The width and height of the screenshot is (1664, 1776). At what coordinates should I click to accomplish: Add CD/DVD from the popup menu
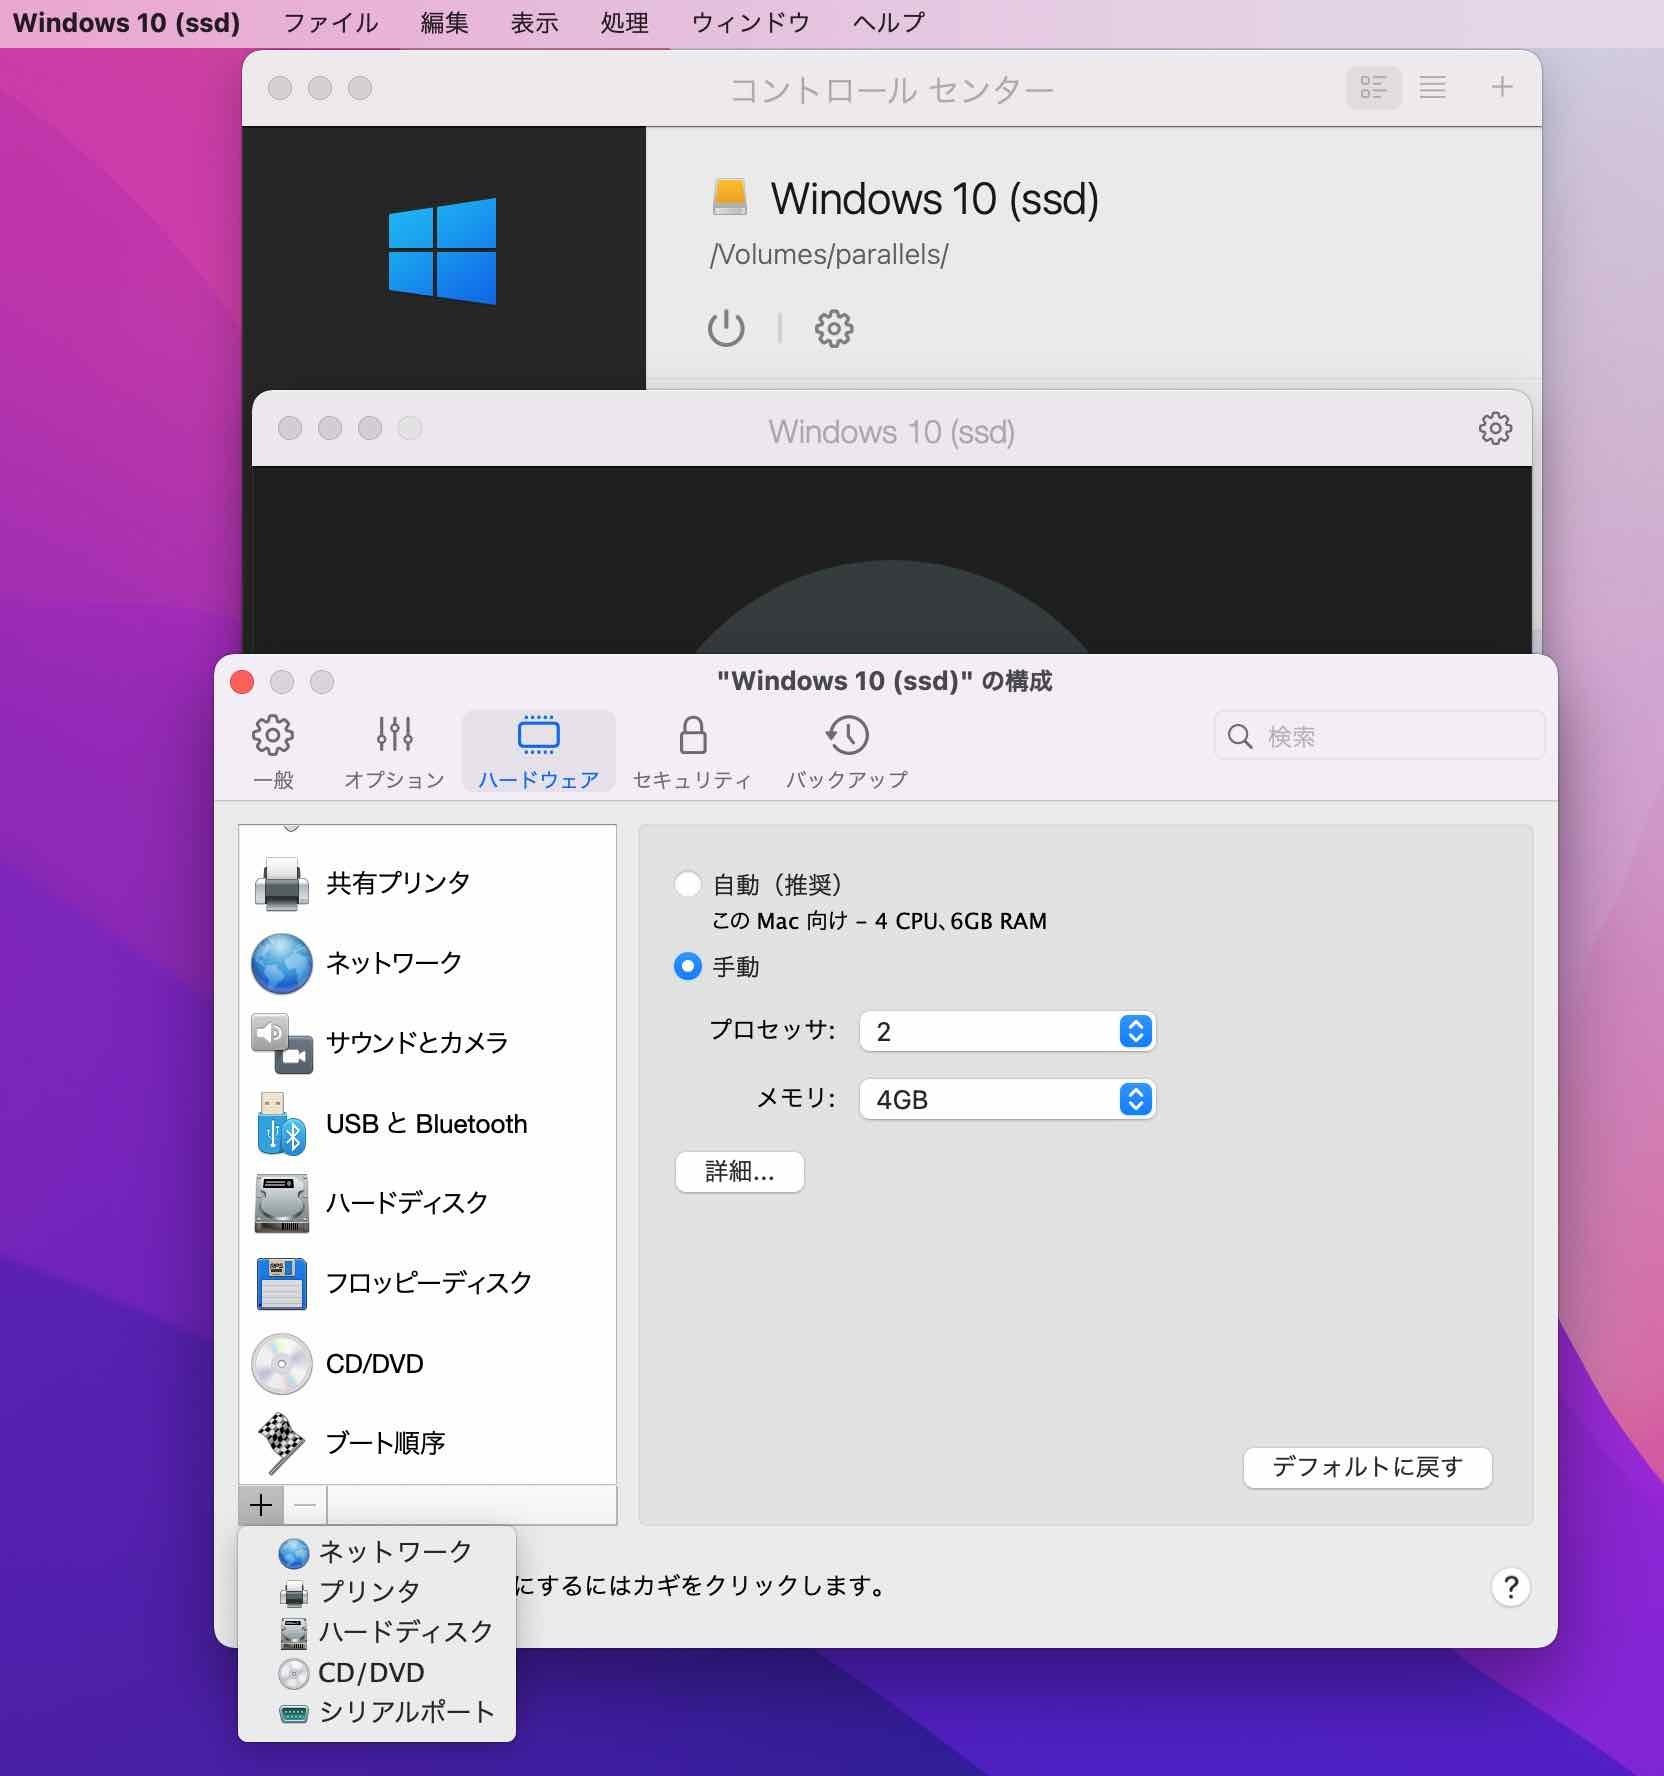tap(377, 1672)
